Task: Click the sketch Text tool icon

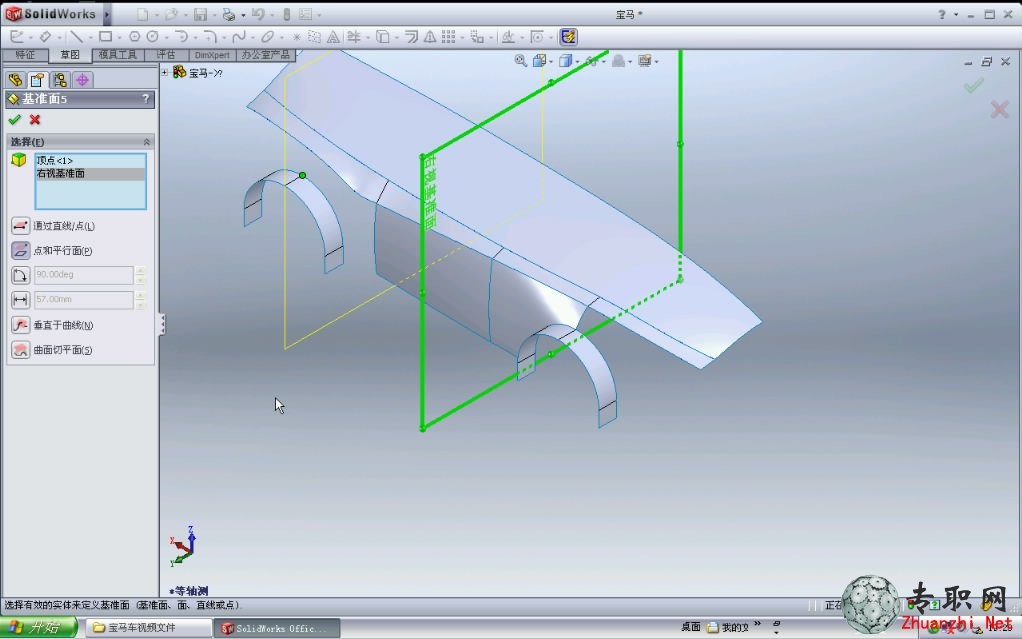Action: [333, 37]
